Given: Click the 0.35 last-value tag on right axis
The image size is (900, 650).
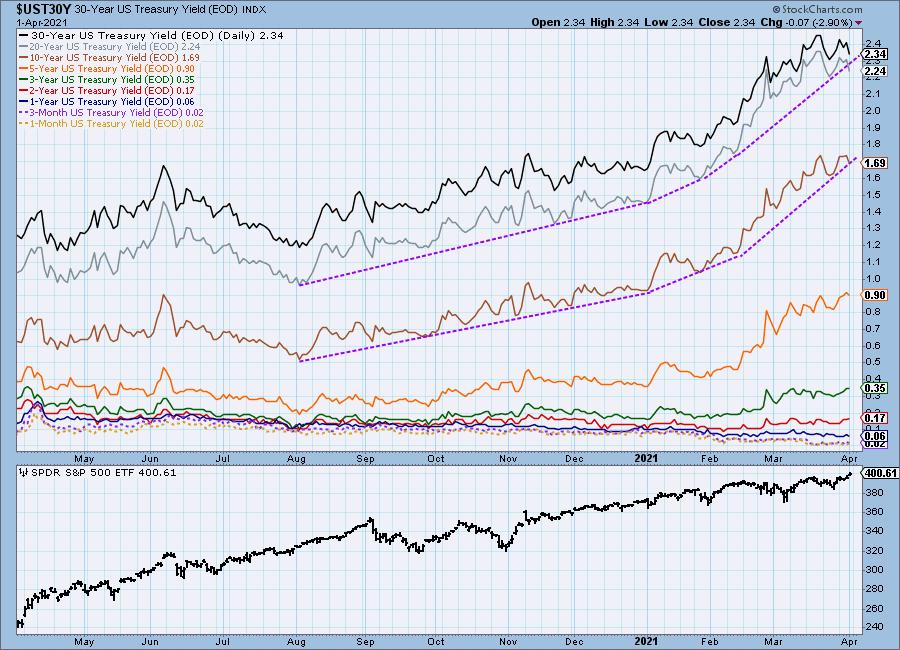Looking at the screenshot, I should pyautogui.click(x=875, y=388).
